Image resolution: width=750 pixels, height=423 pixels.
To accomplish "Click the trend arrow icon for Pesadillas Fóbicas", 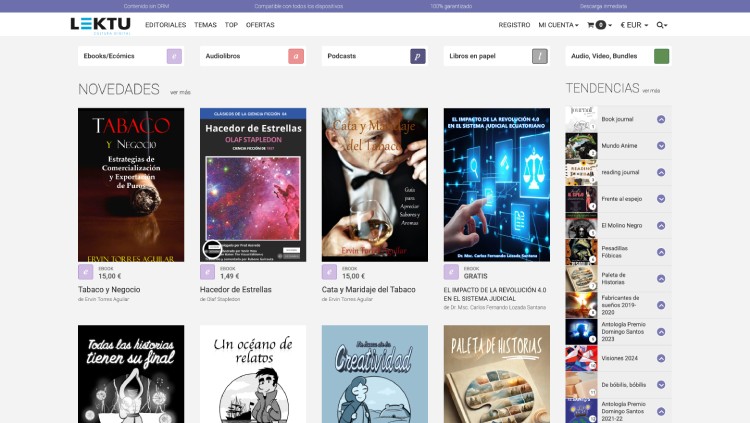I will (x=661, y=252).
